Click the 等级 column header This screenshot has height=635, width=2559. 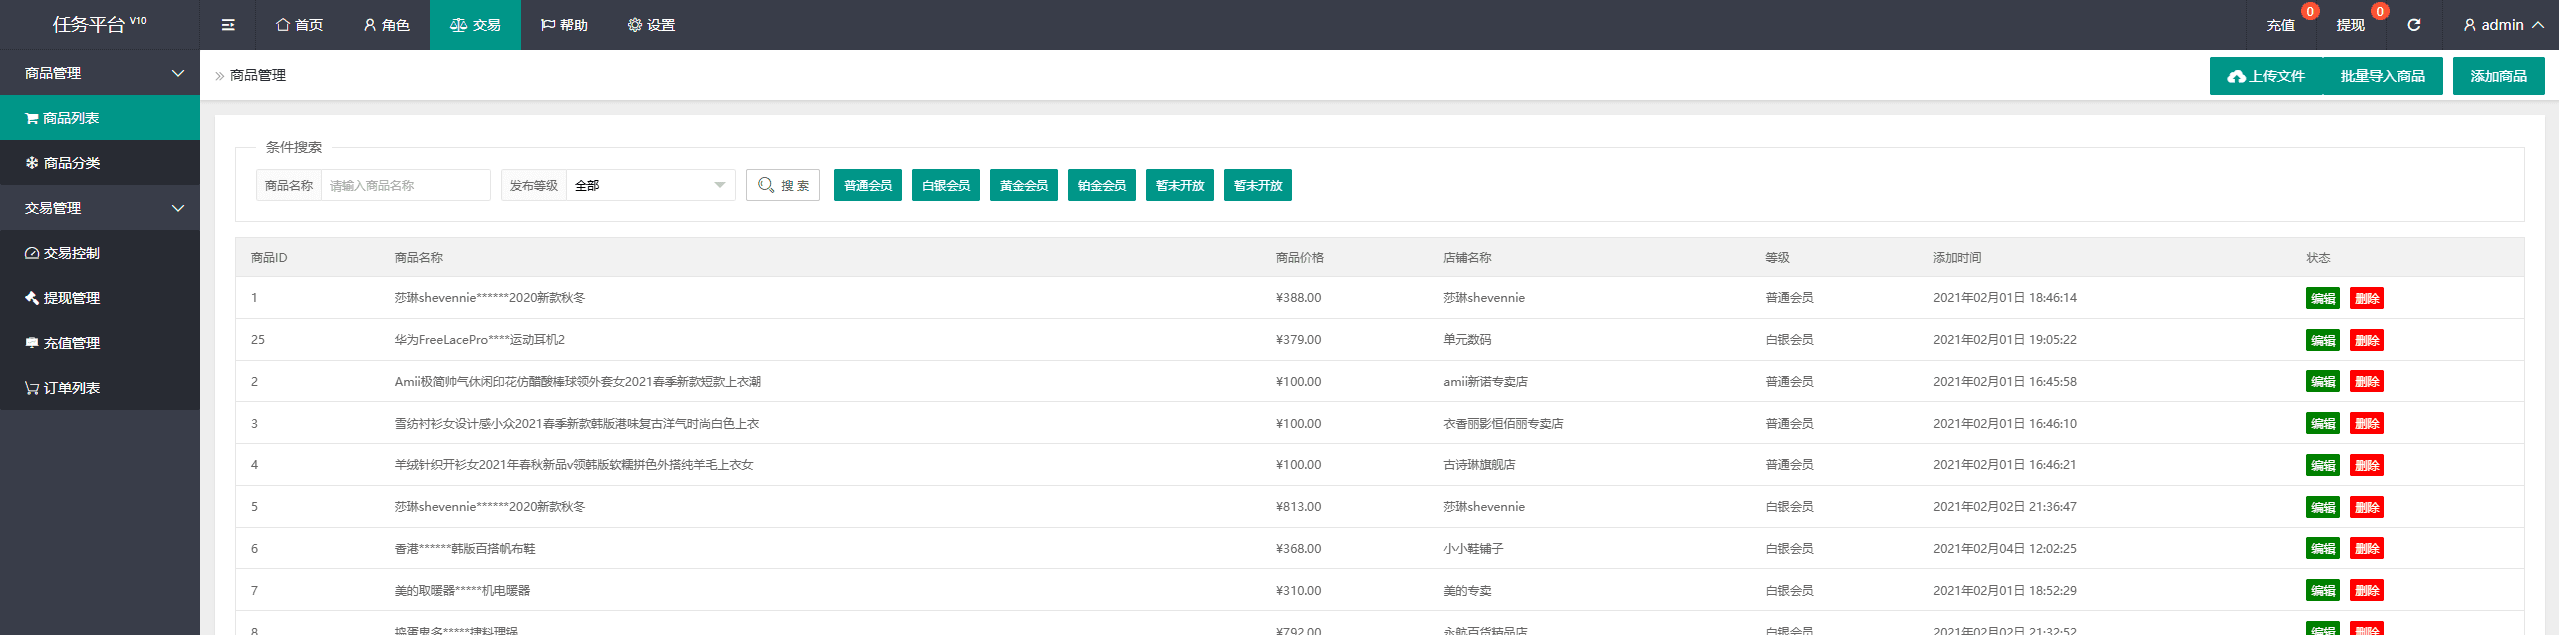pos(1777,258)
